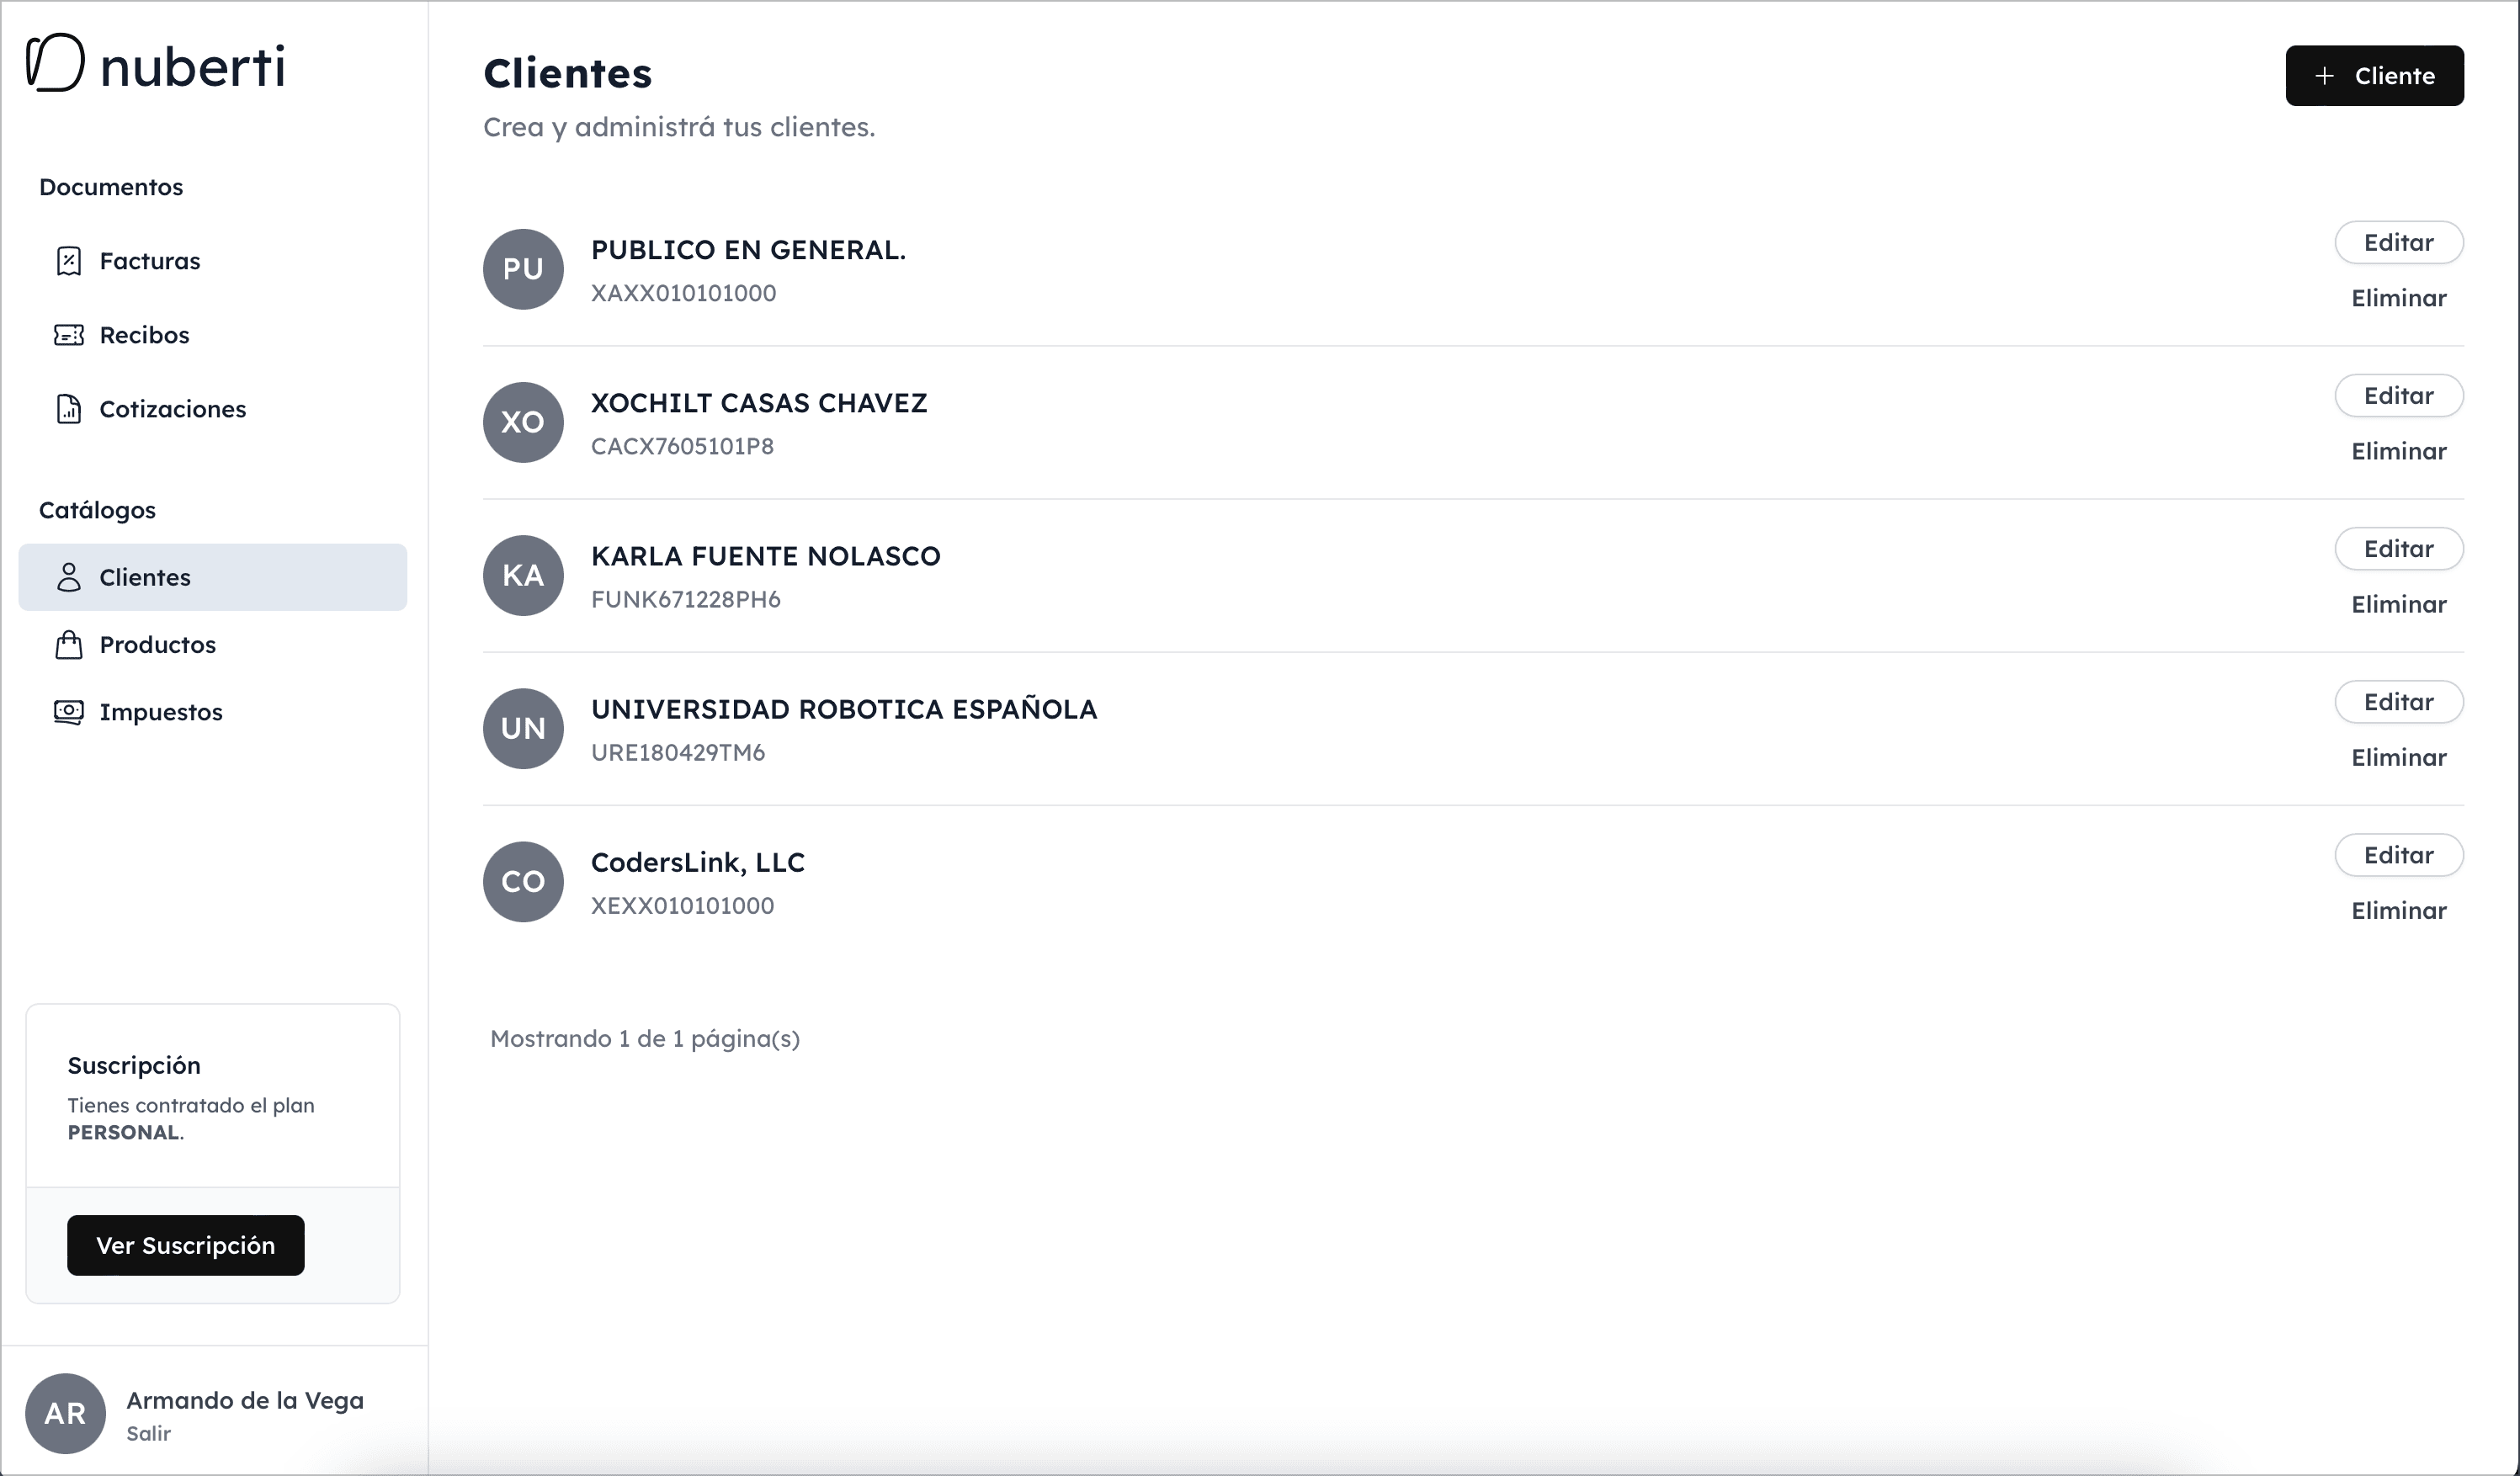Click the Cotizaciones document icon
This screenshot has width=2520, height=1476.
coord(68,409)
